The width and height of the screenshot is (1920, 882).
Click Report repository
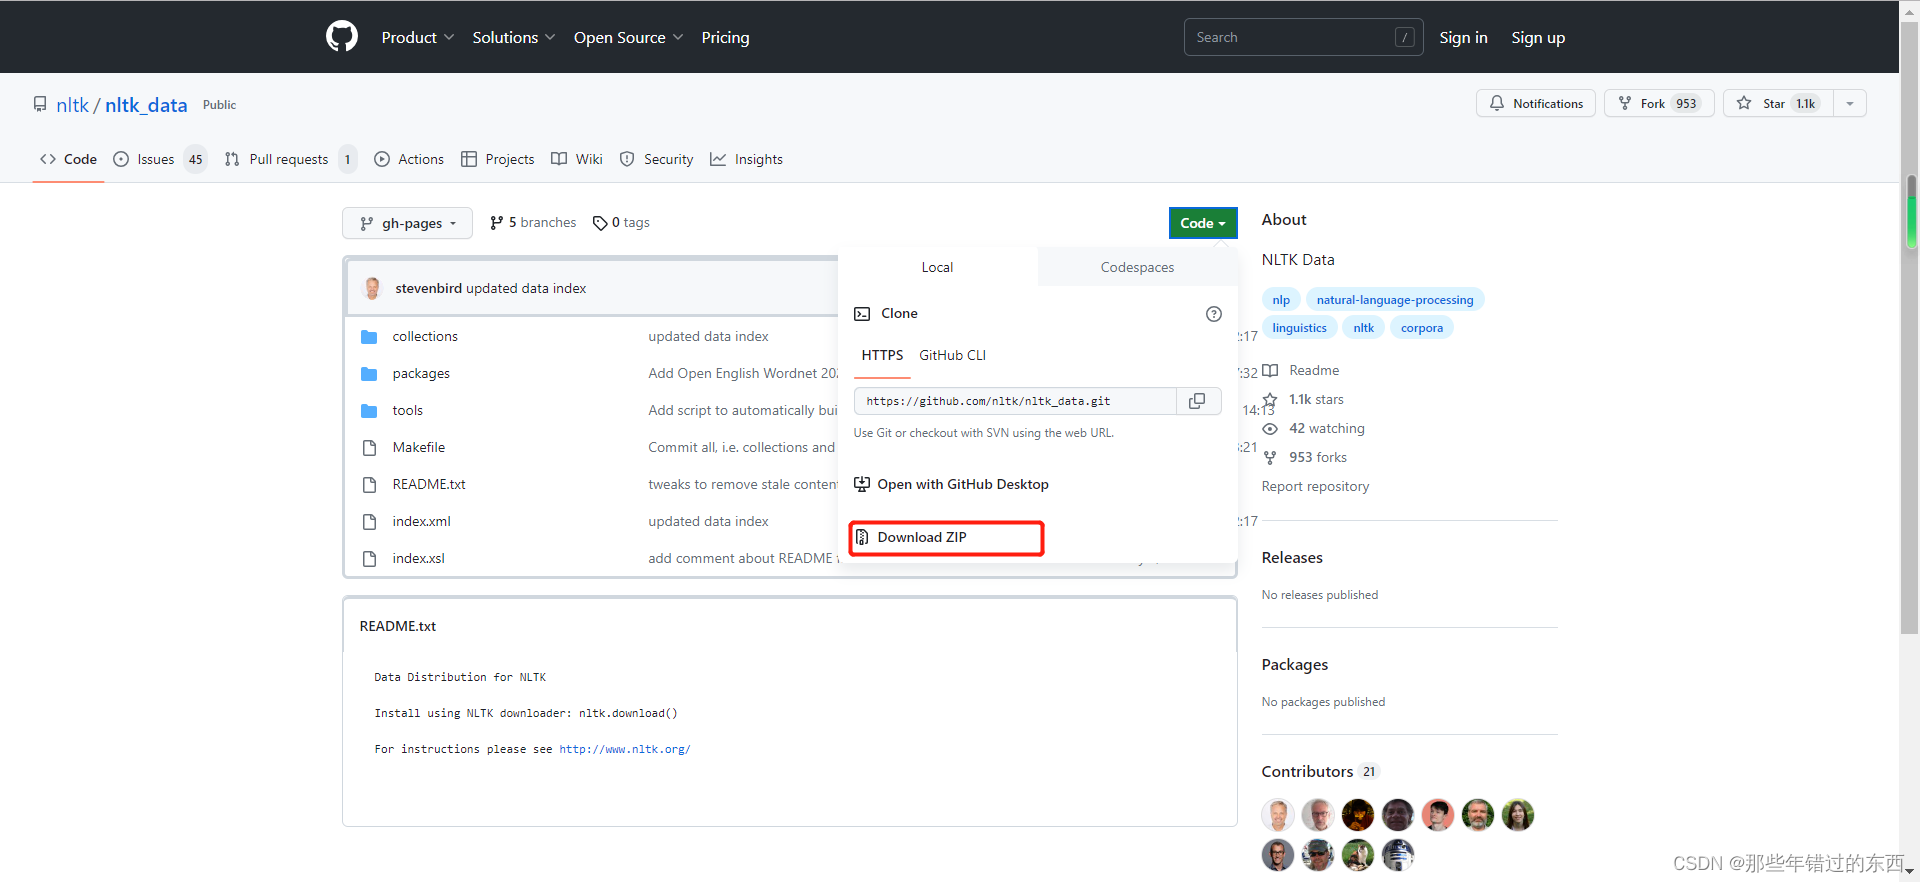[1315, 486]
